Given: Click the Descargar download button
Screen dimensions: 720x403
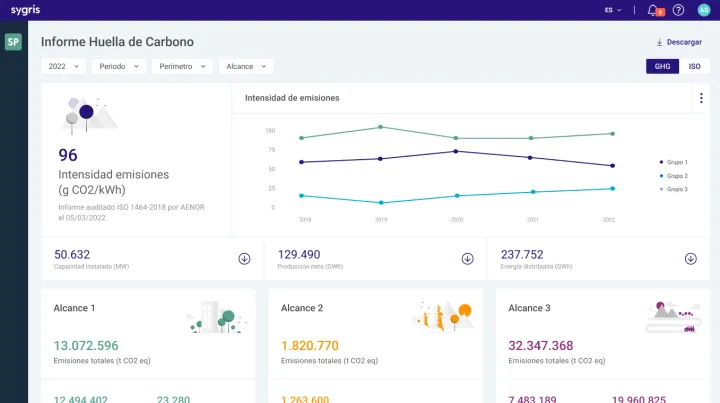Looking at the screenshot, I should click(679, 42).
